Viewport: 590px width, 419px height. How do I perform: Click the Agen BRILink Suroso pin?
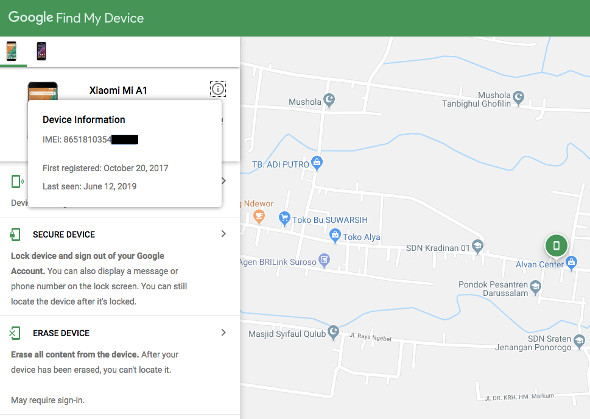(324, 260)
